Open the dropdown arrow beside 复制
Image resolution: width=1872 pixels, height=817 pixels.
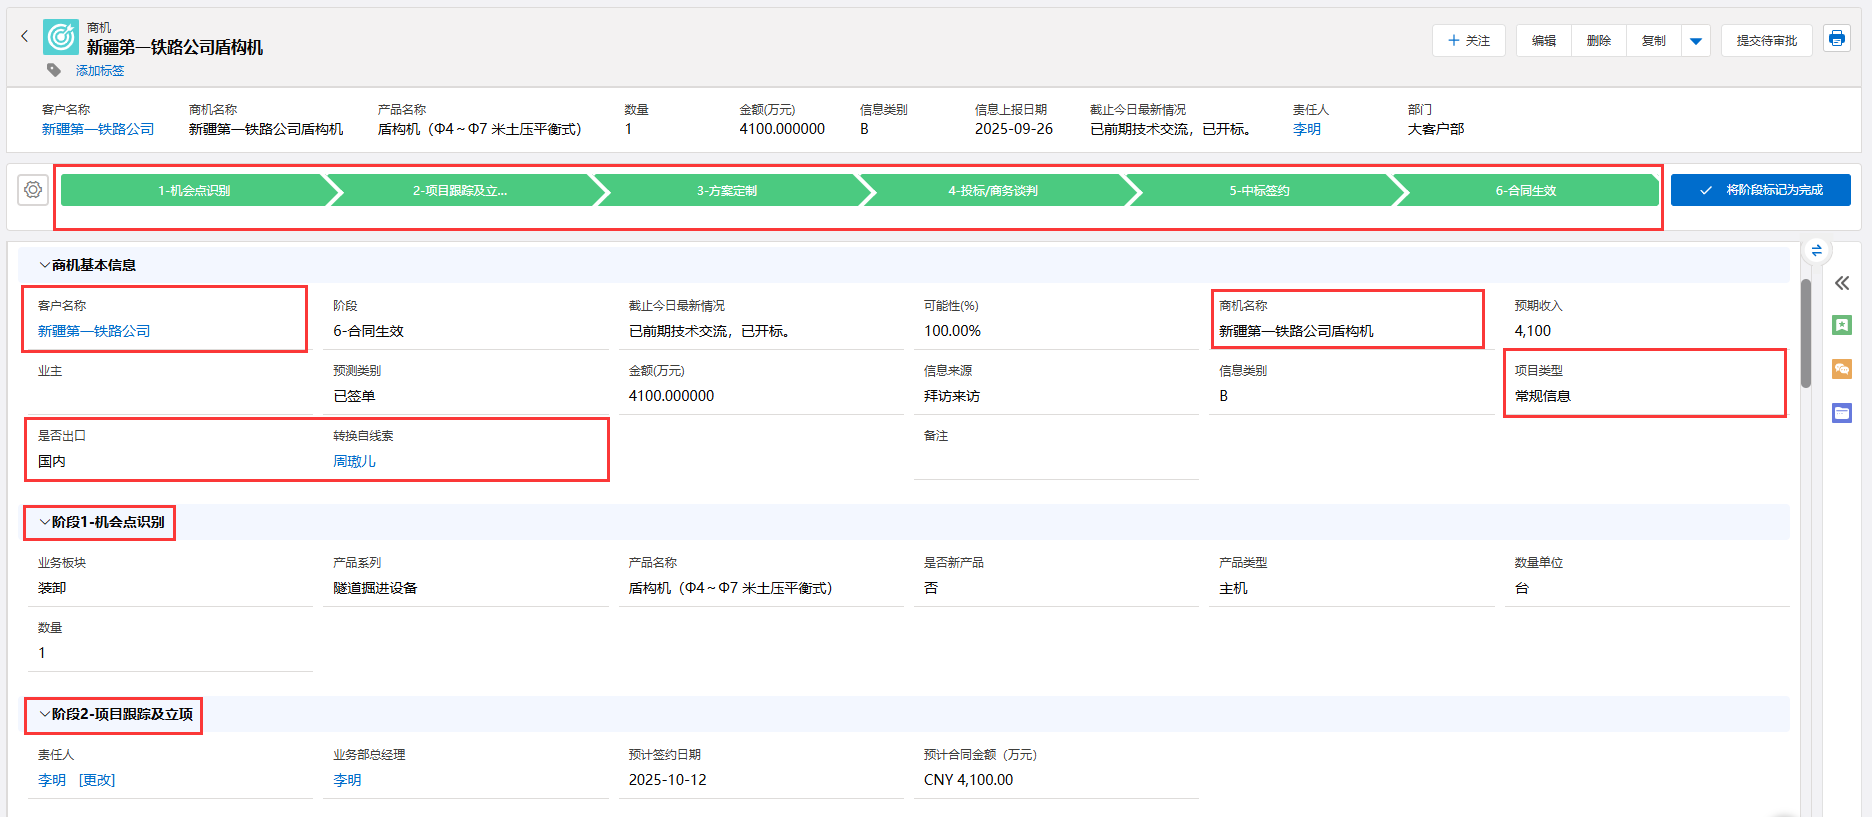[x=1695, y=41]
